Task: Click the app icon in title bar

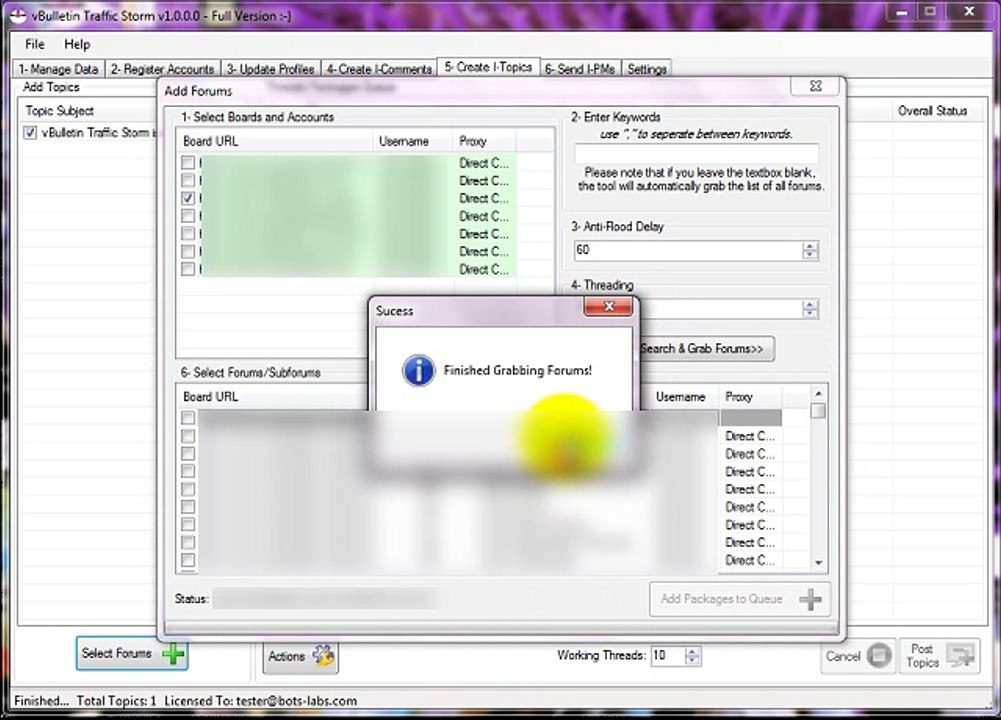Action: click(x=18, y=15)
